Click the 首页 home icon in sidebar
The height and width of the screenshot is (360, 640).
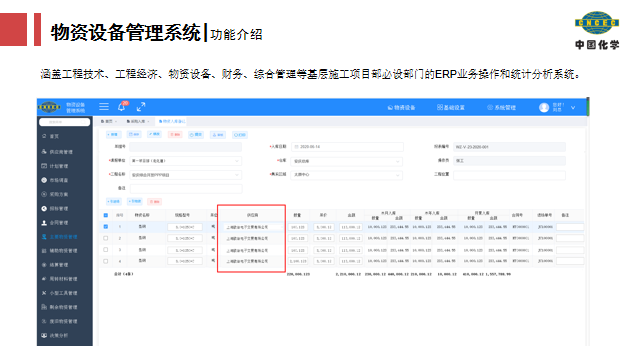tap(44, 136)
